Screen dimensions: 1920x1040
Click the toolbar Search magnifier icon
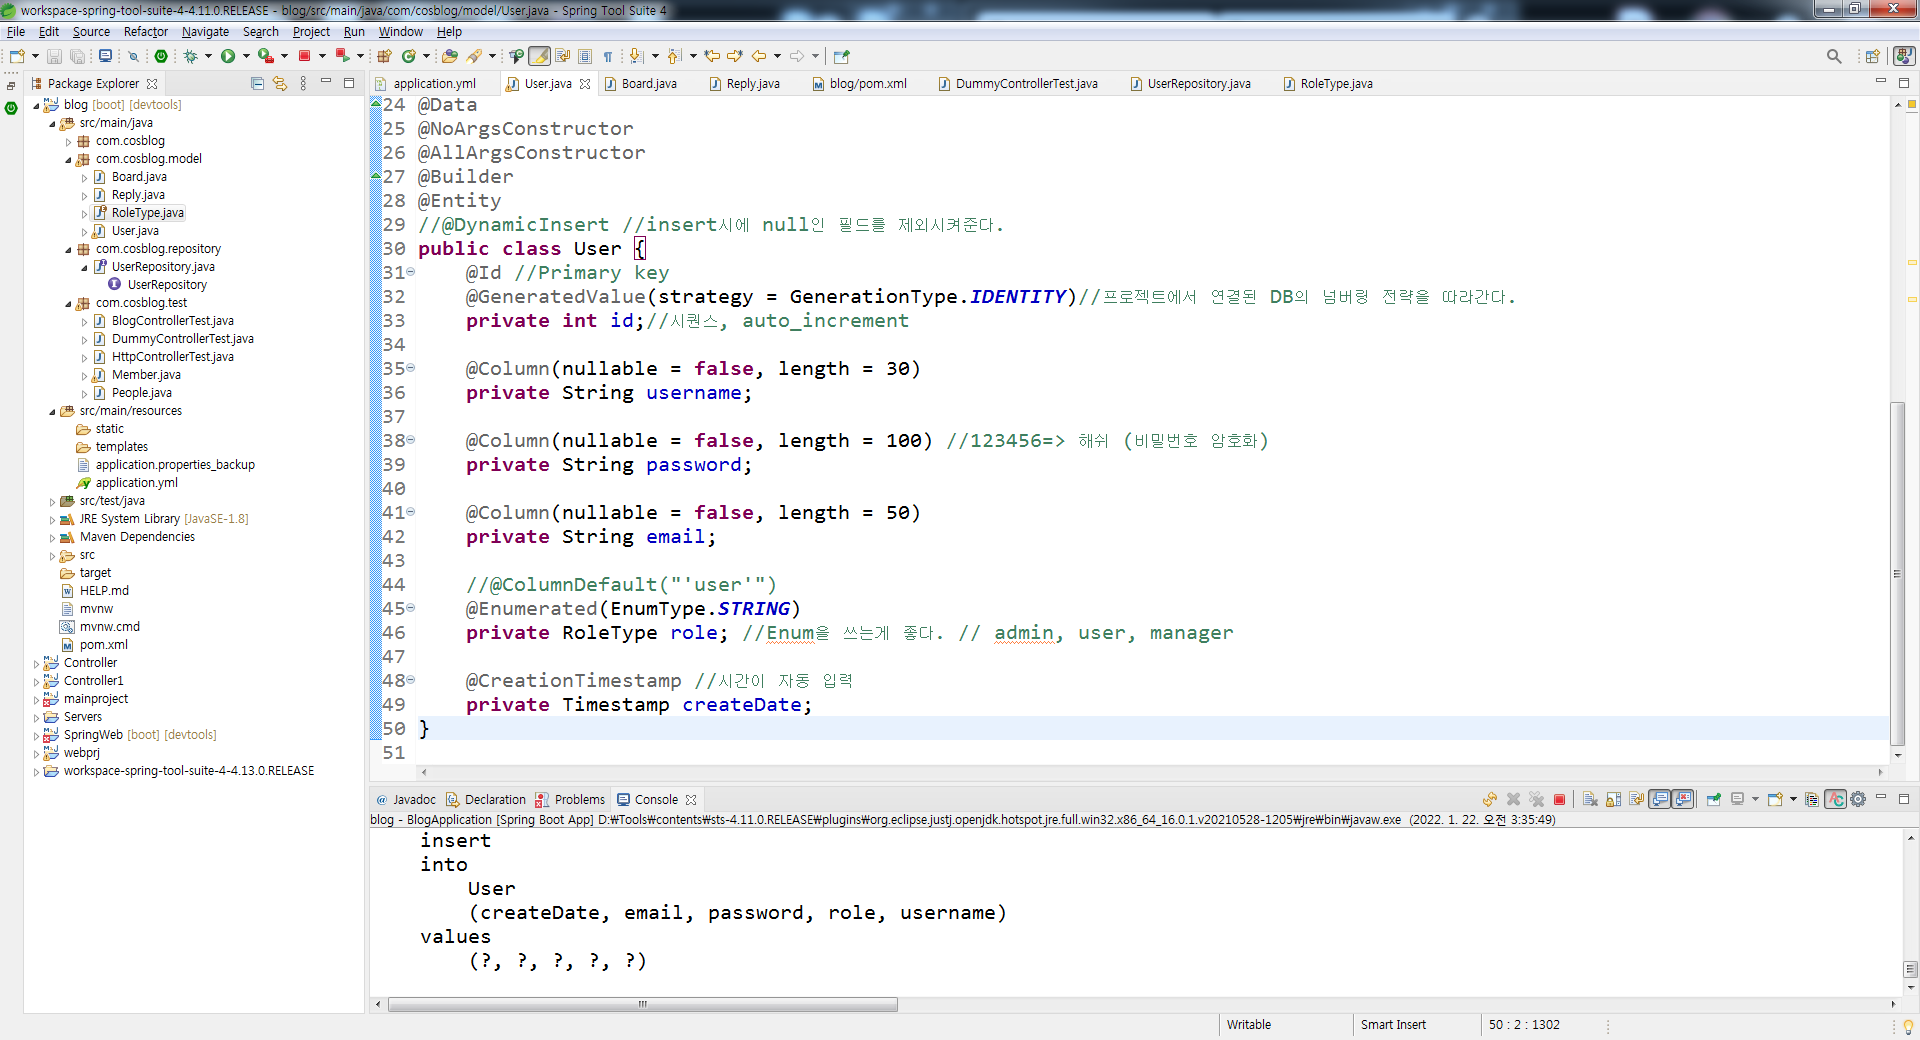pos(1834,56)
